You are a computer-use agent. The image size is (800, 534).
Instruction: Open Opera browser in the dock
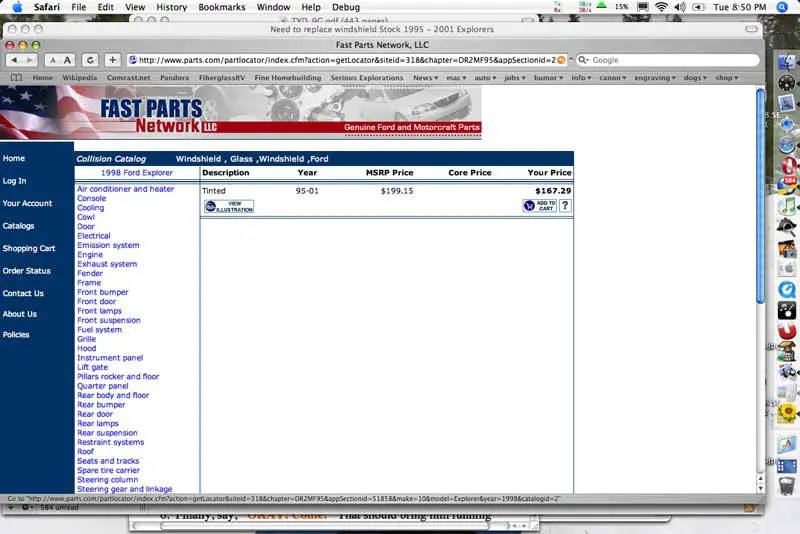click(x=787, y=165)
